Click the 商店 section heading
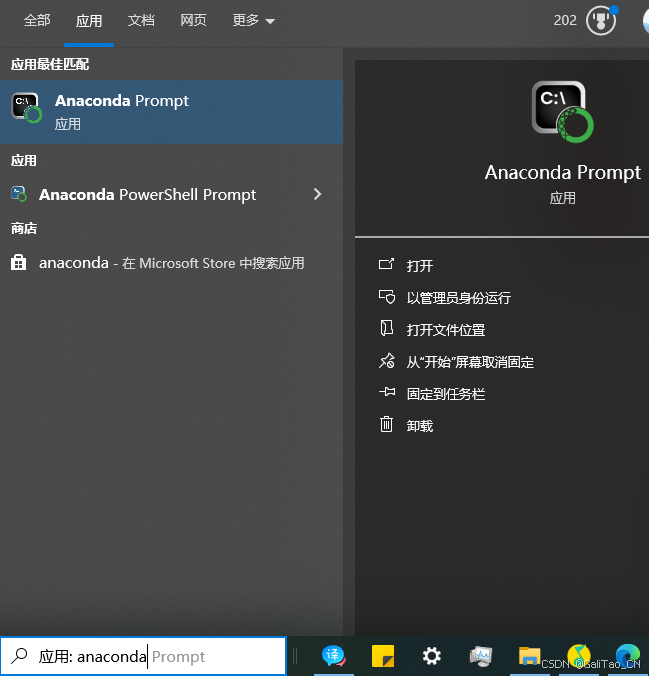The width and height of the screenshot is (649, 676). pyautogui.click(x=24, y=228)
